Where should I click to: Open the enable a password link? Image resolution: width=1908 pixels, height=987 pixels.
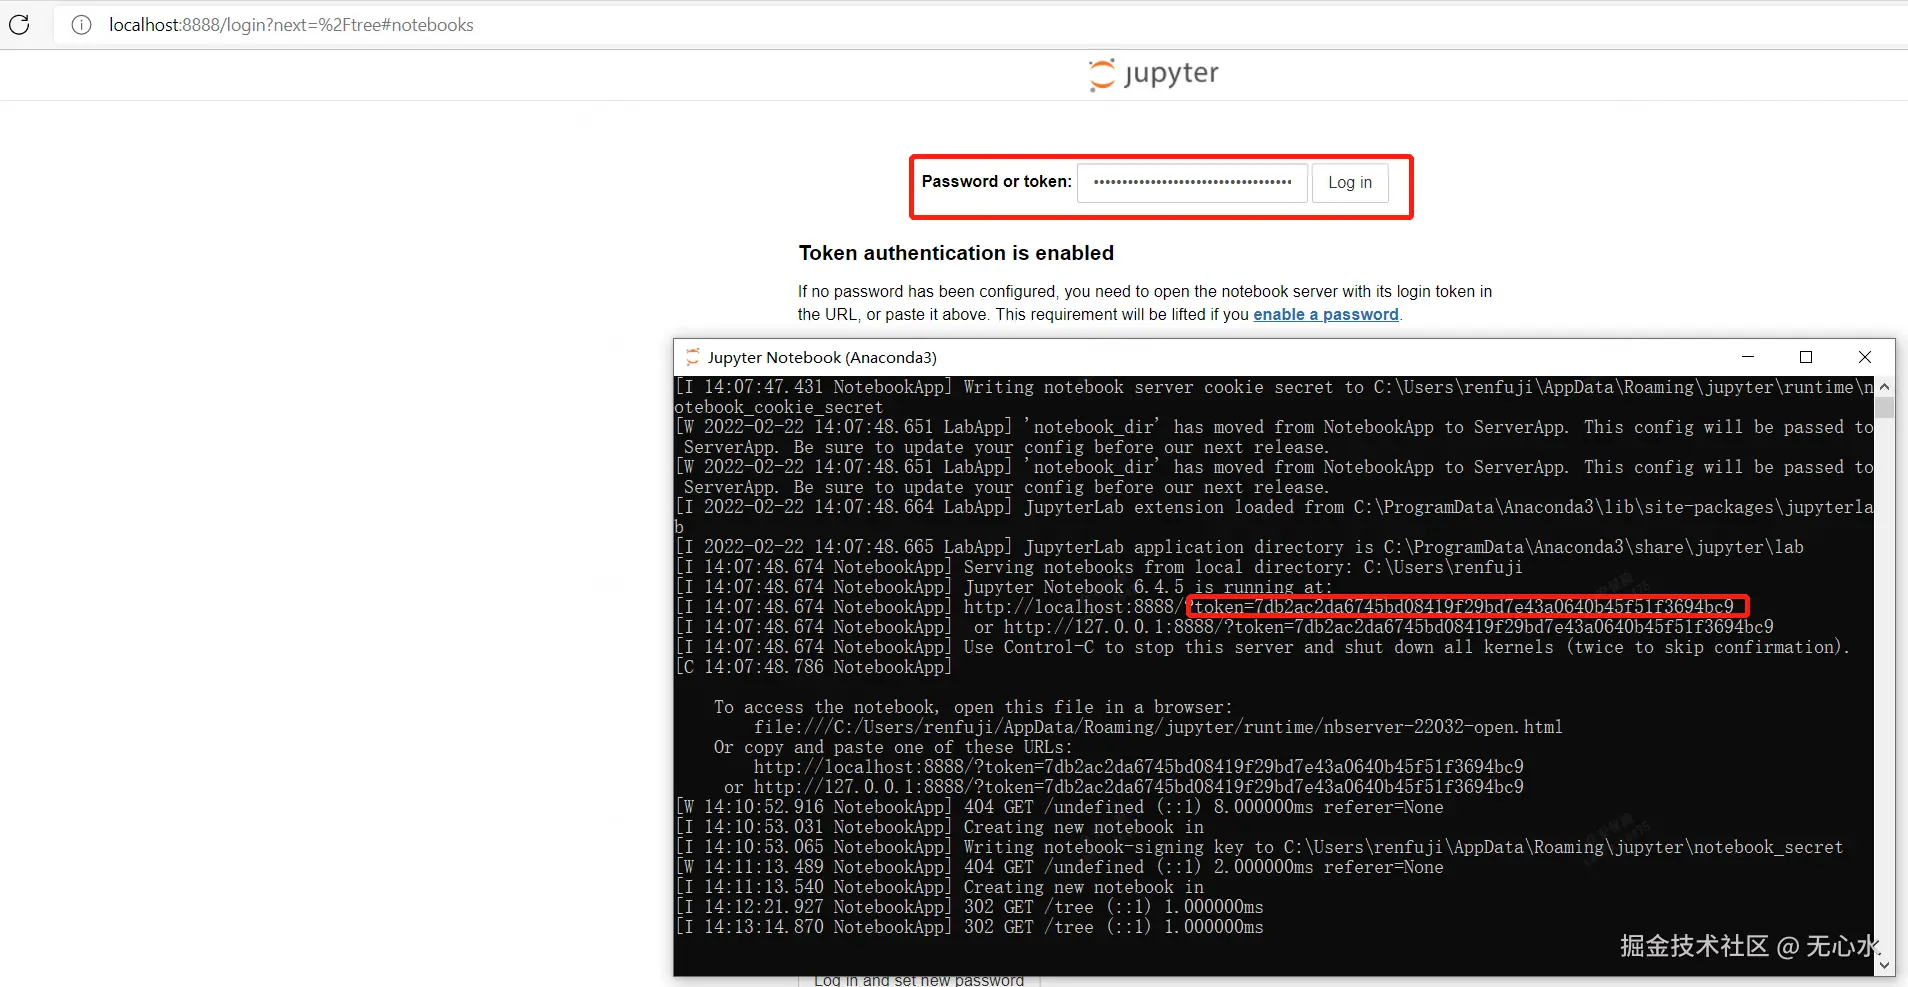[x=1326, y=314]
